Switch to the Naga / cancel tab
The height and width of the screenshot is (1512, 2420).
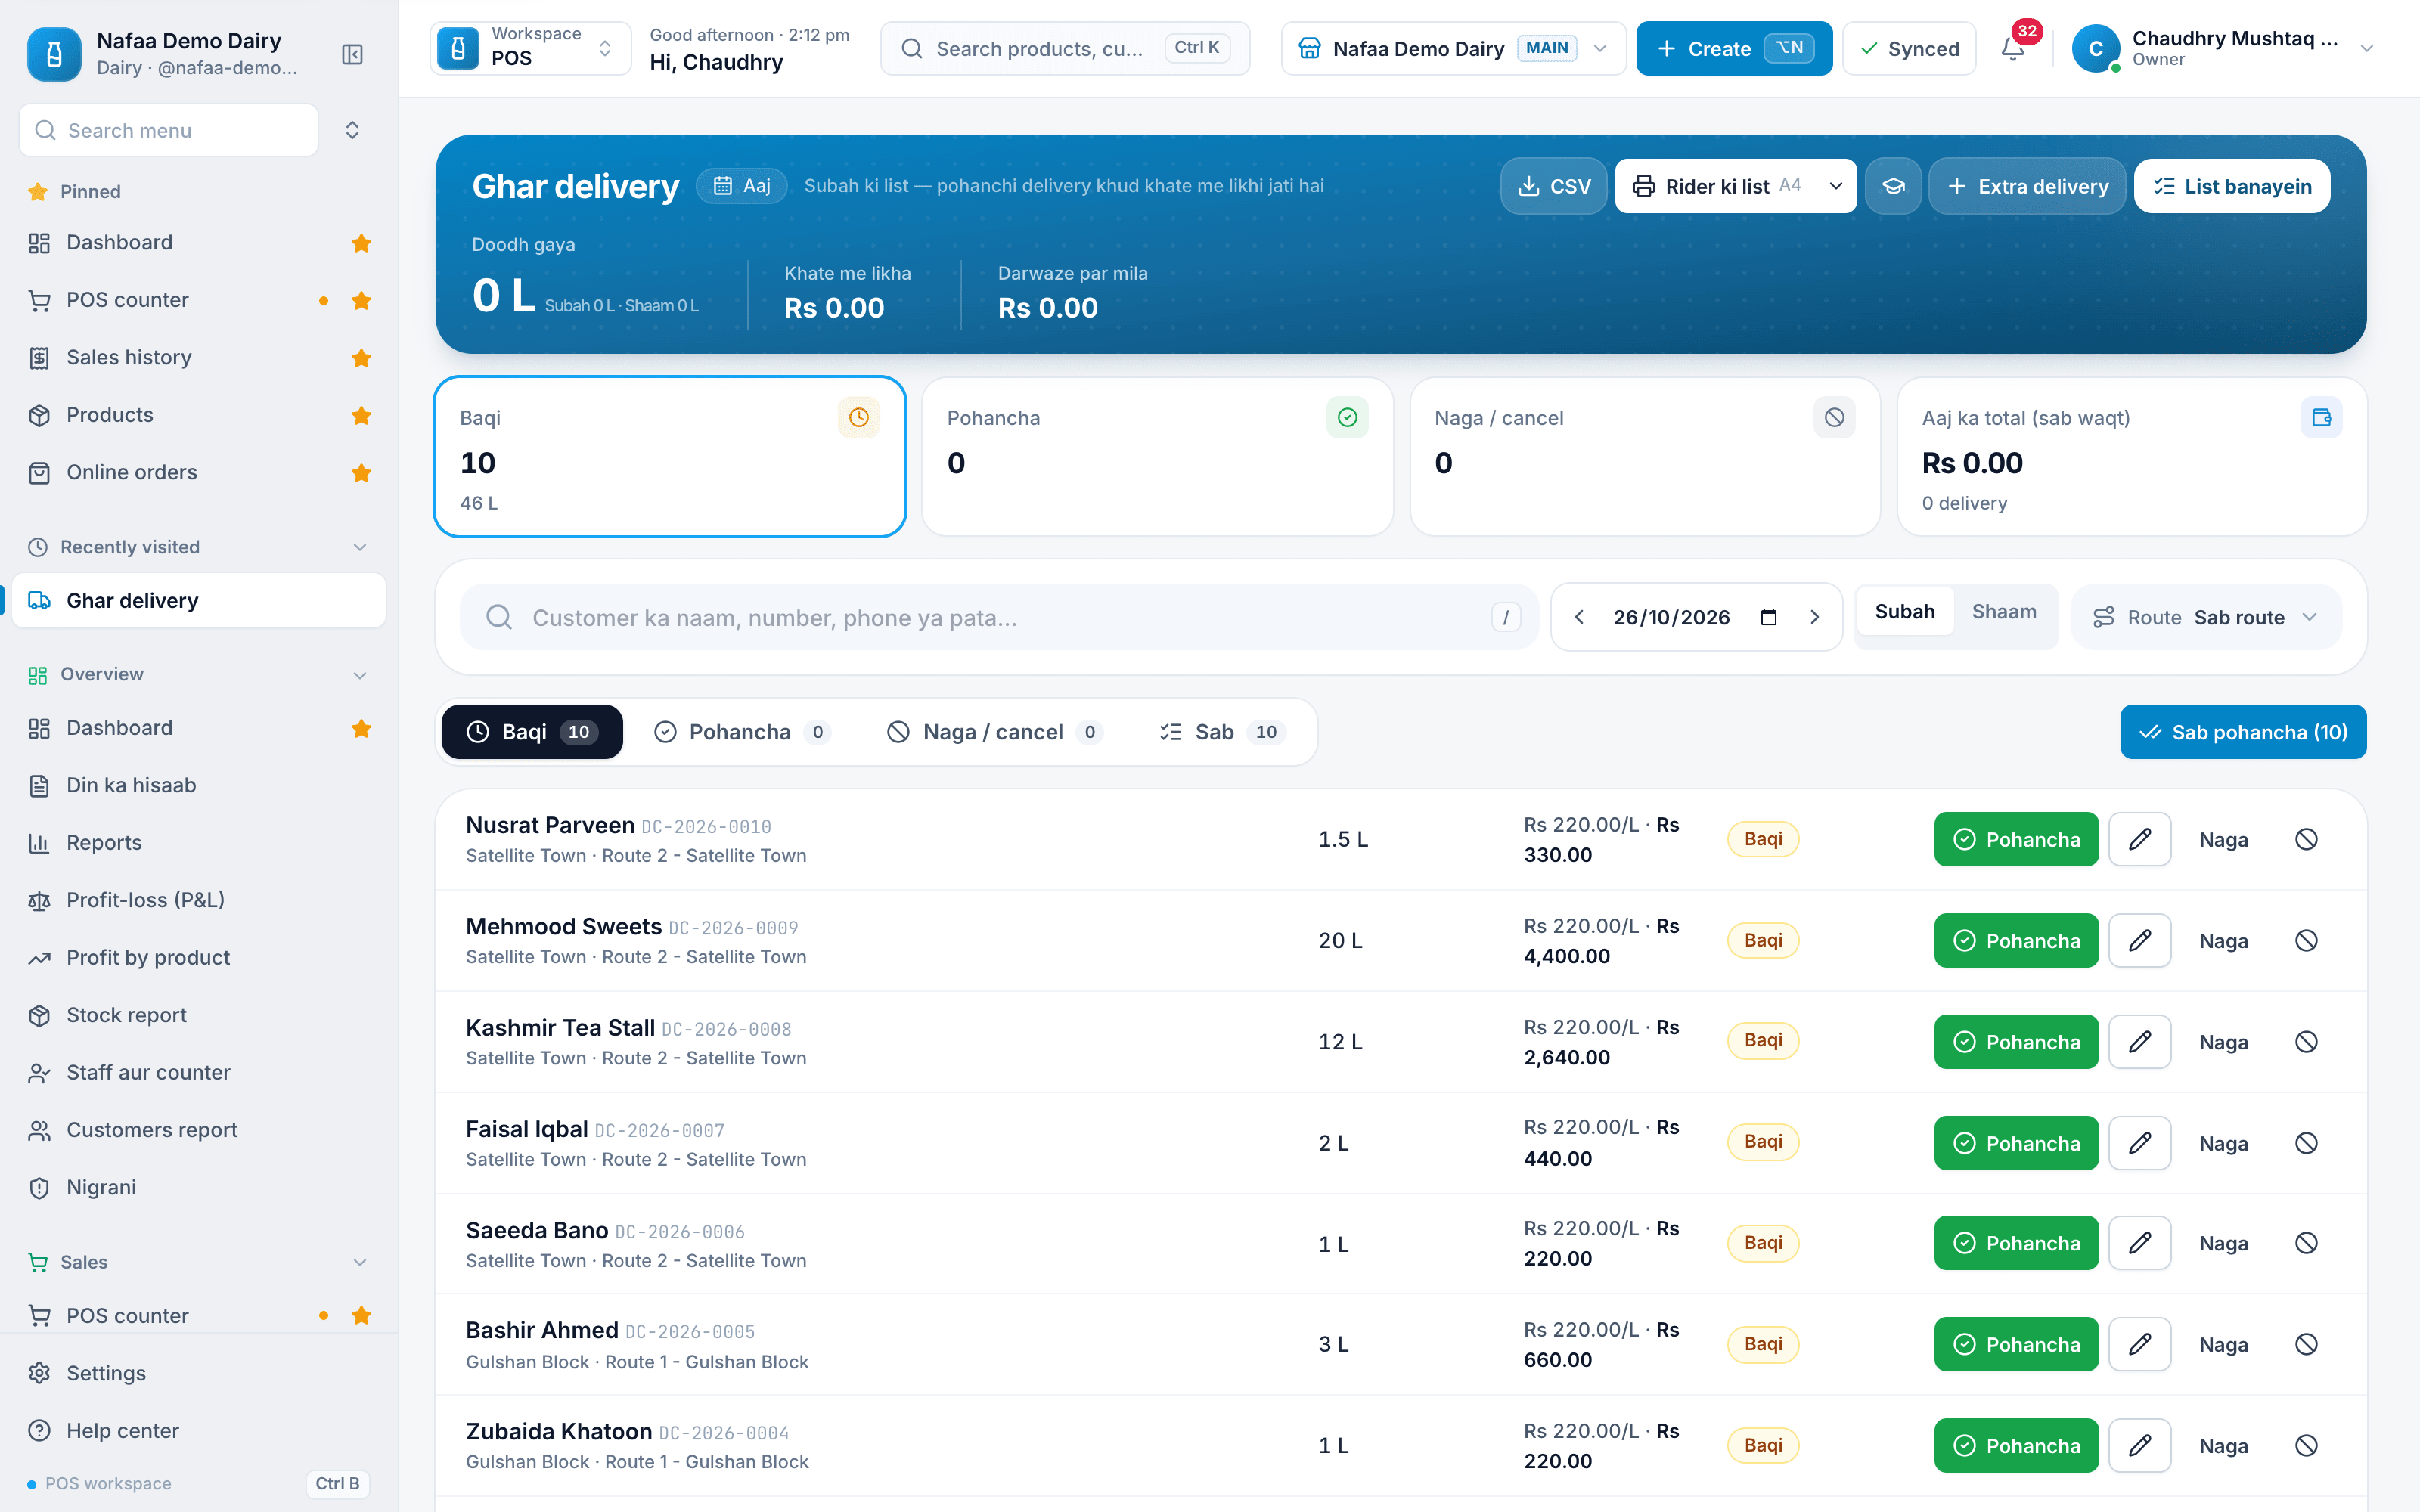point(994,732)
